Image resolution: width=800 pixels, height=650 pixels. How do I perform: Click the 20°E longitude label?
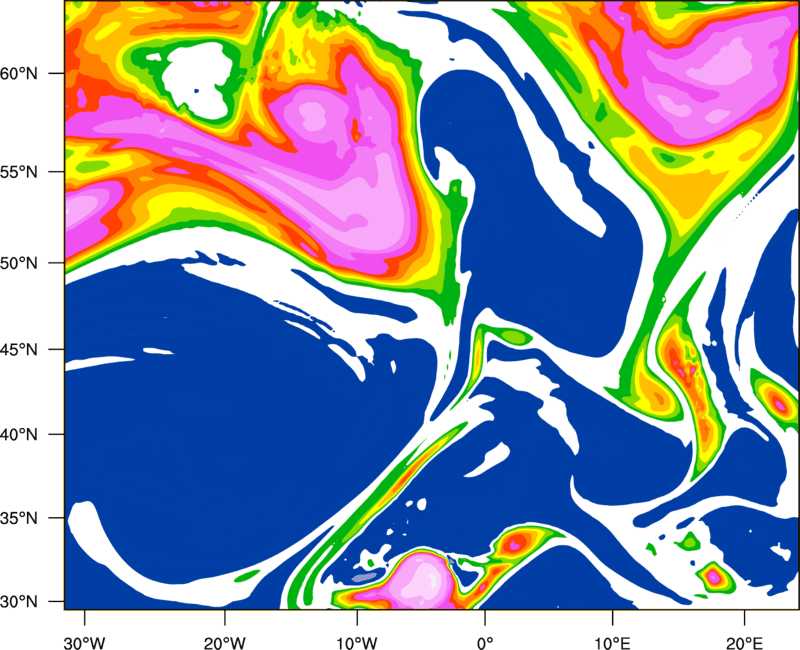(x=744, y=643)
